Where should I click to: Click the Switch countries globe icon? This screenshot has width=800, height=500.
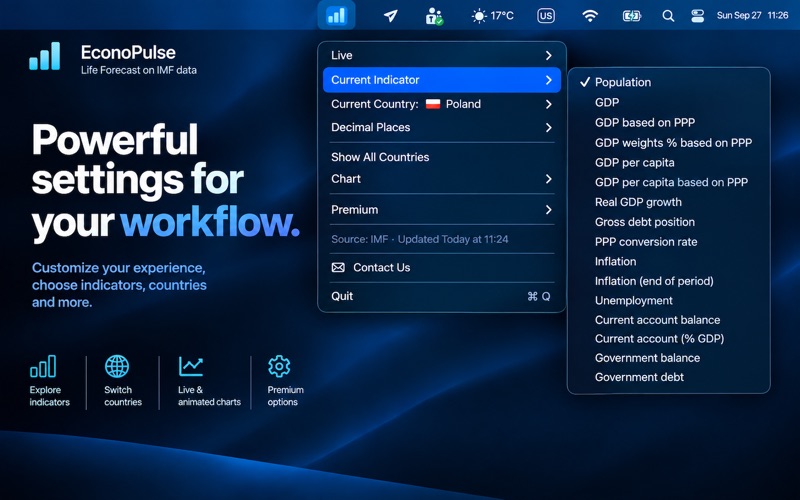[x=117, y=366]
